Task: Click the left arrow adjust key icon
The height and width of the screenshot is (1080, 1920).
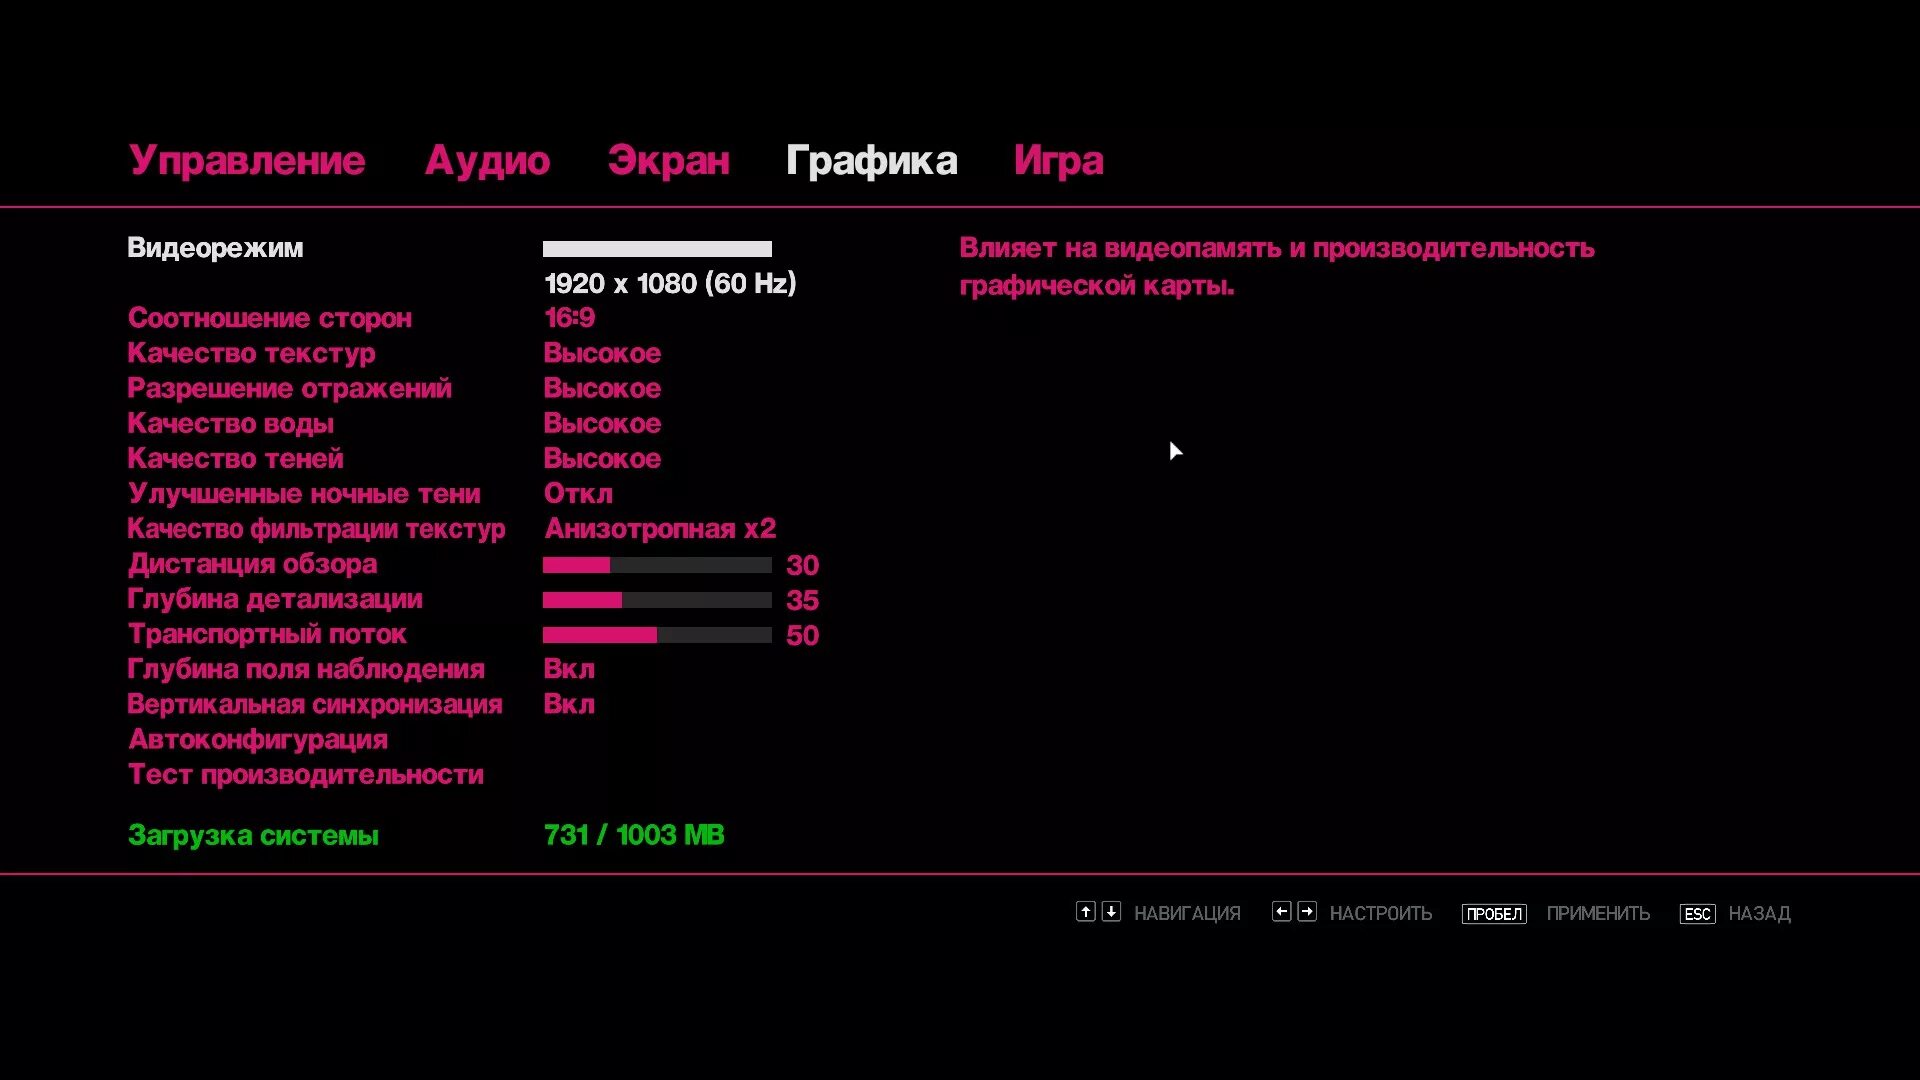Action: coord(1281,911)
